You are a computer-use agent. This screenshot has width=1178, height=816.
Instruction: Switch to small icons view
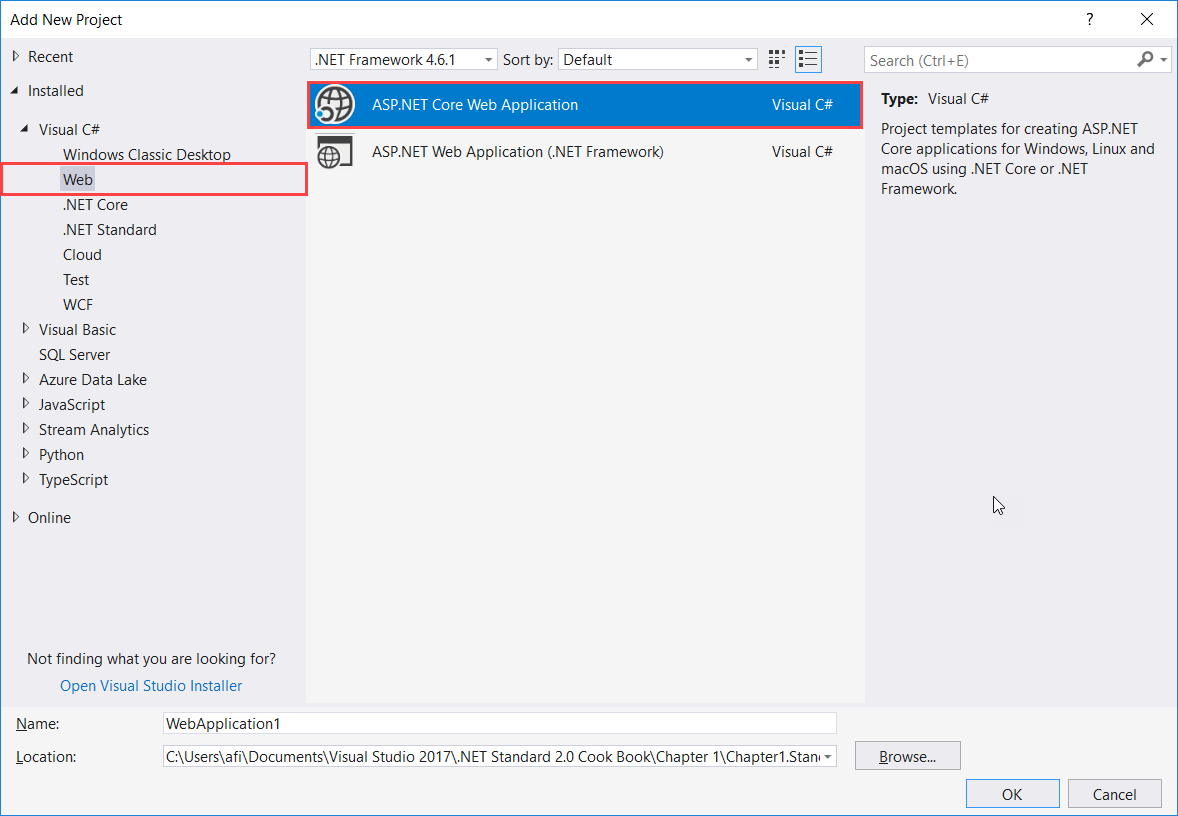pos(777,59)
